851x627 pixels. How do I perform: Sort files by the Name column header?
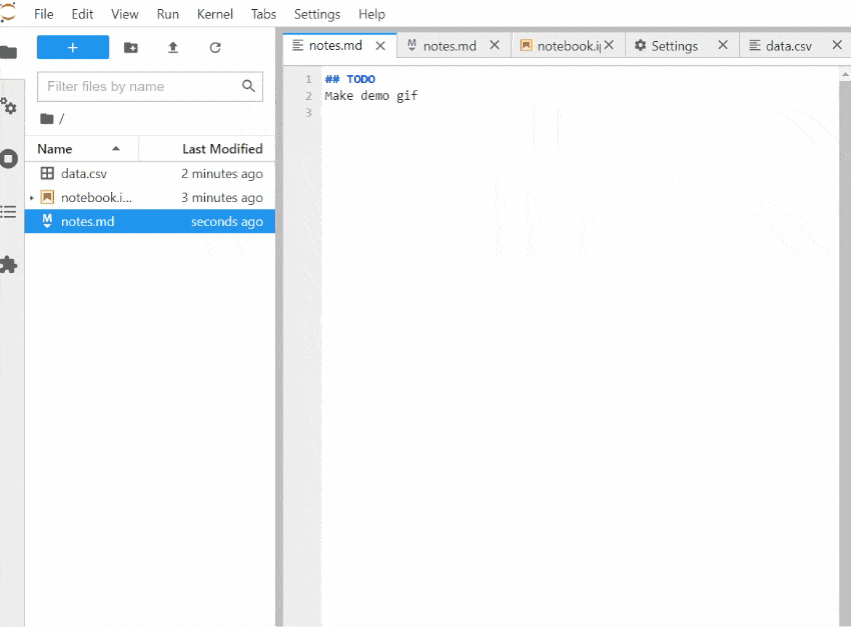click(x=81, y=149)
